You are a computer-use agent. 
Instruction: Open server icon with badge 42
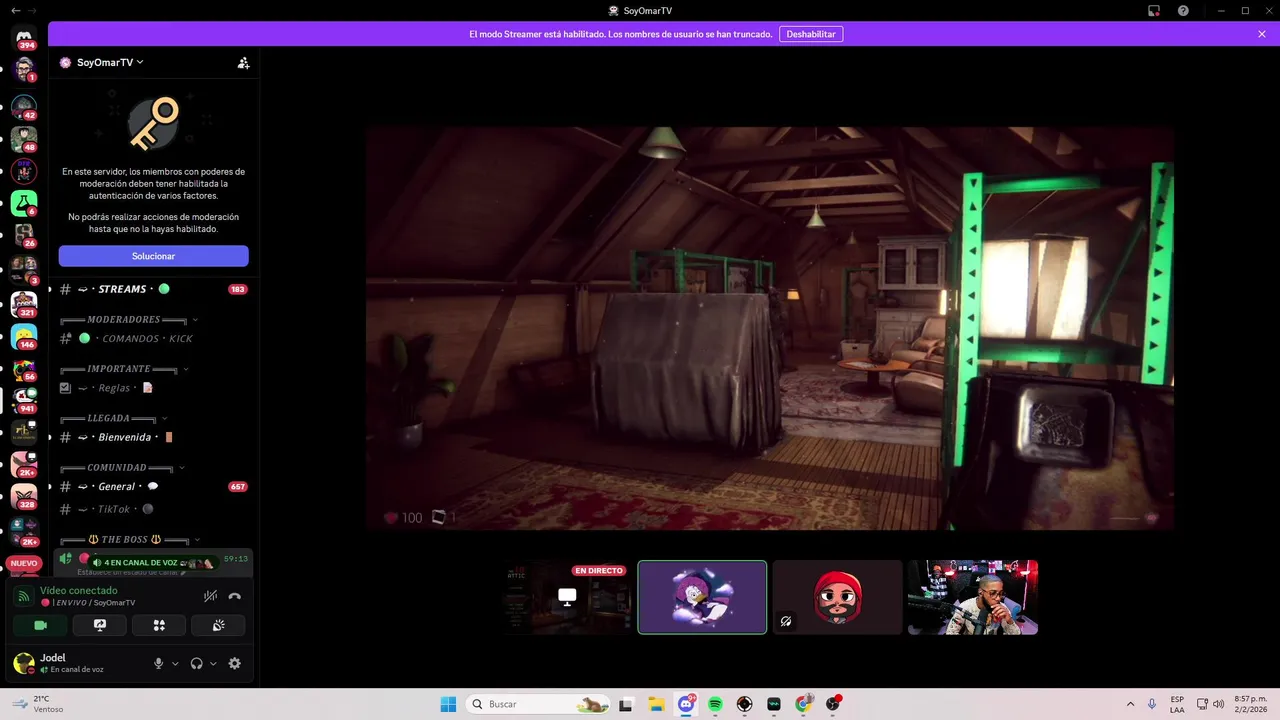pos(24,106)
